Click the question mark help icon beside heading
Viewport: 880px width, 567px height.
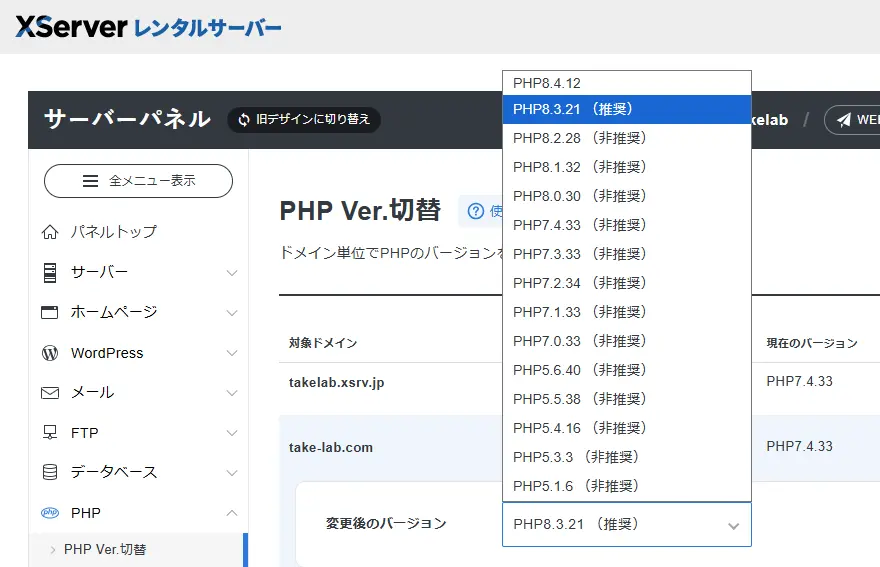coord(476,211)
